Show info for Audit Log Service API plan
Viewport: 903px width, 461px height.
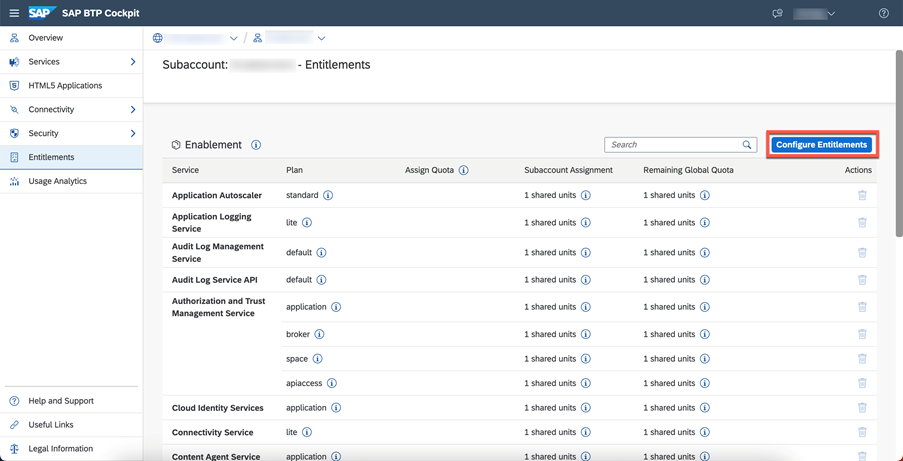(321, 280)
